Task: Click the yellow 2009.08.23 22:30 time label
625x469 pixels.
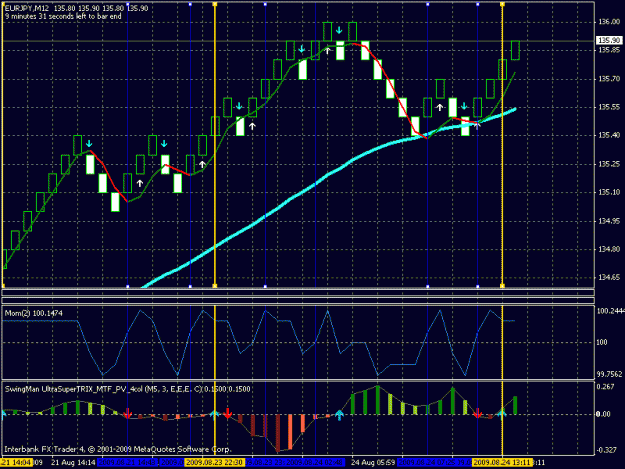Action: click(x=214, y=463)
